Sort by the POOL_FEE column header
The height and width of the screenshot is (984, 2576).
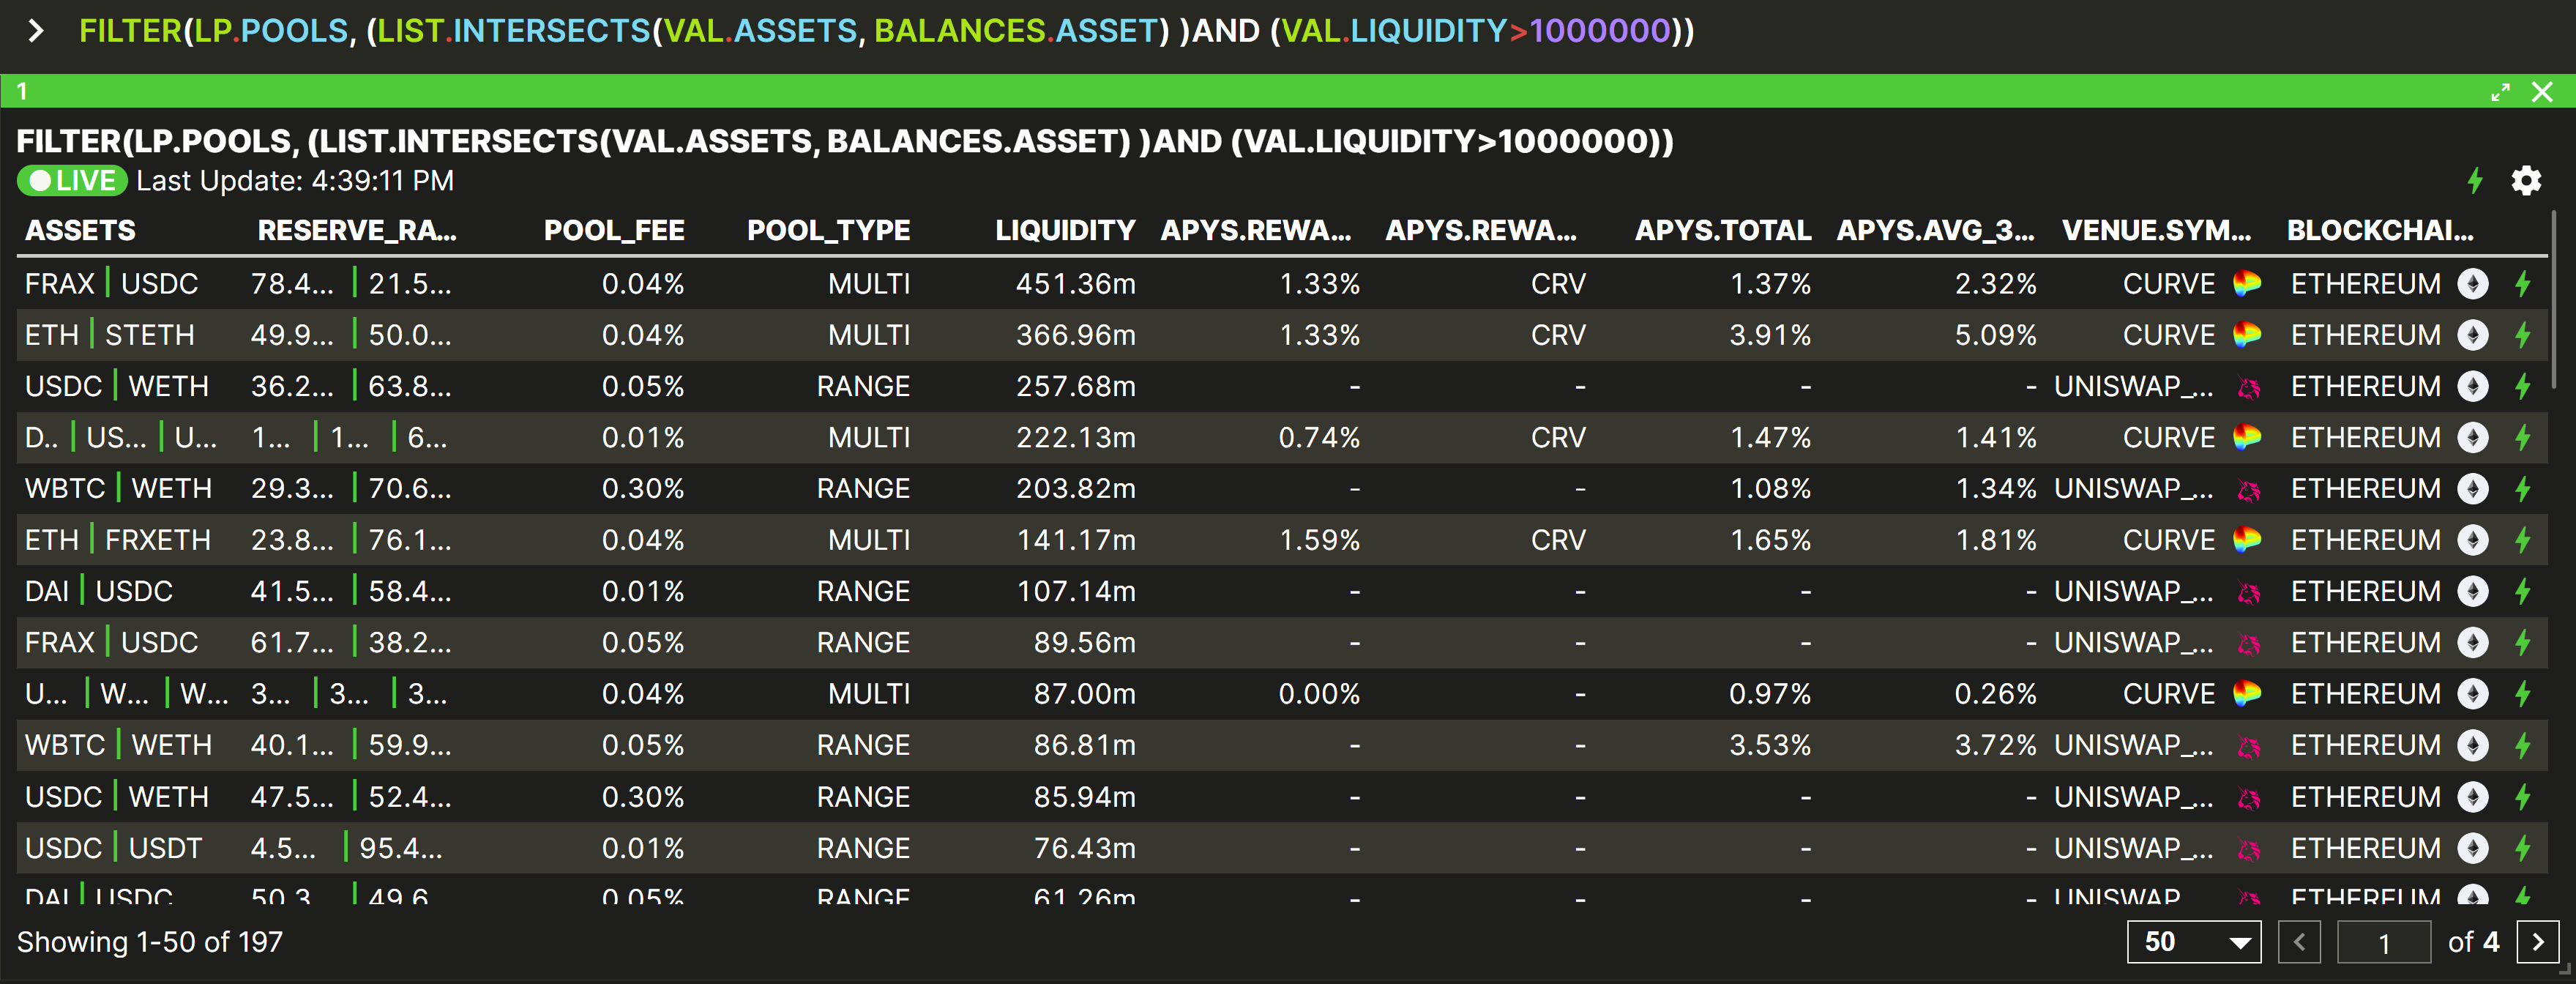click(614, 230)
